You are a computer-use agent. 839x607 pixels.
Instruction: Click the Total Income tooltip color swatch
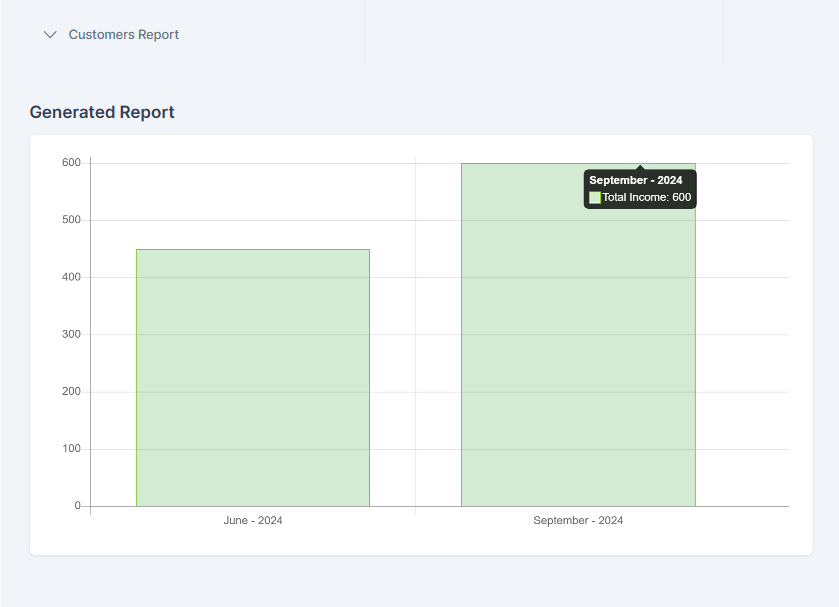595,198
